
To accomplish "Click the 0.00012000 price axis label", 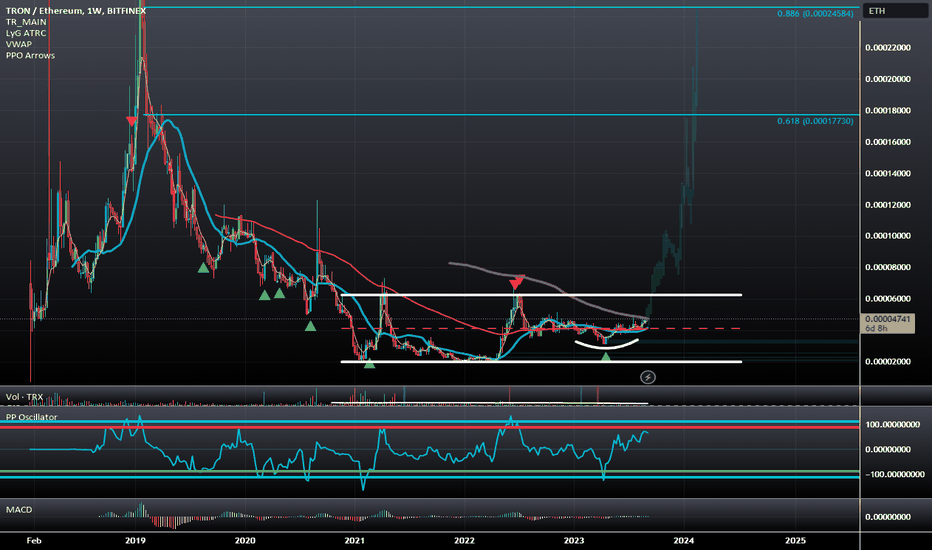I will (888, 205).
